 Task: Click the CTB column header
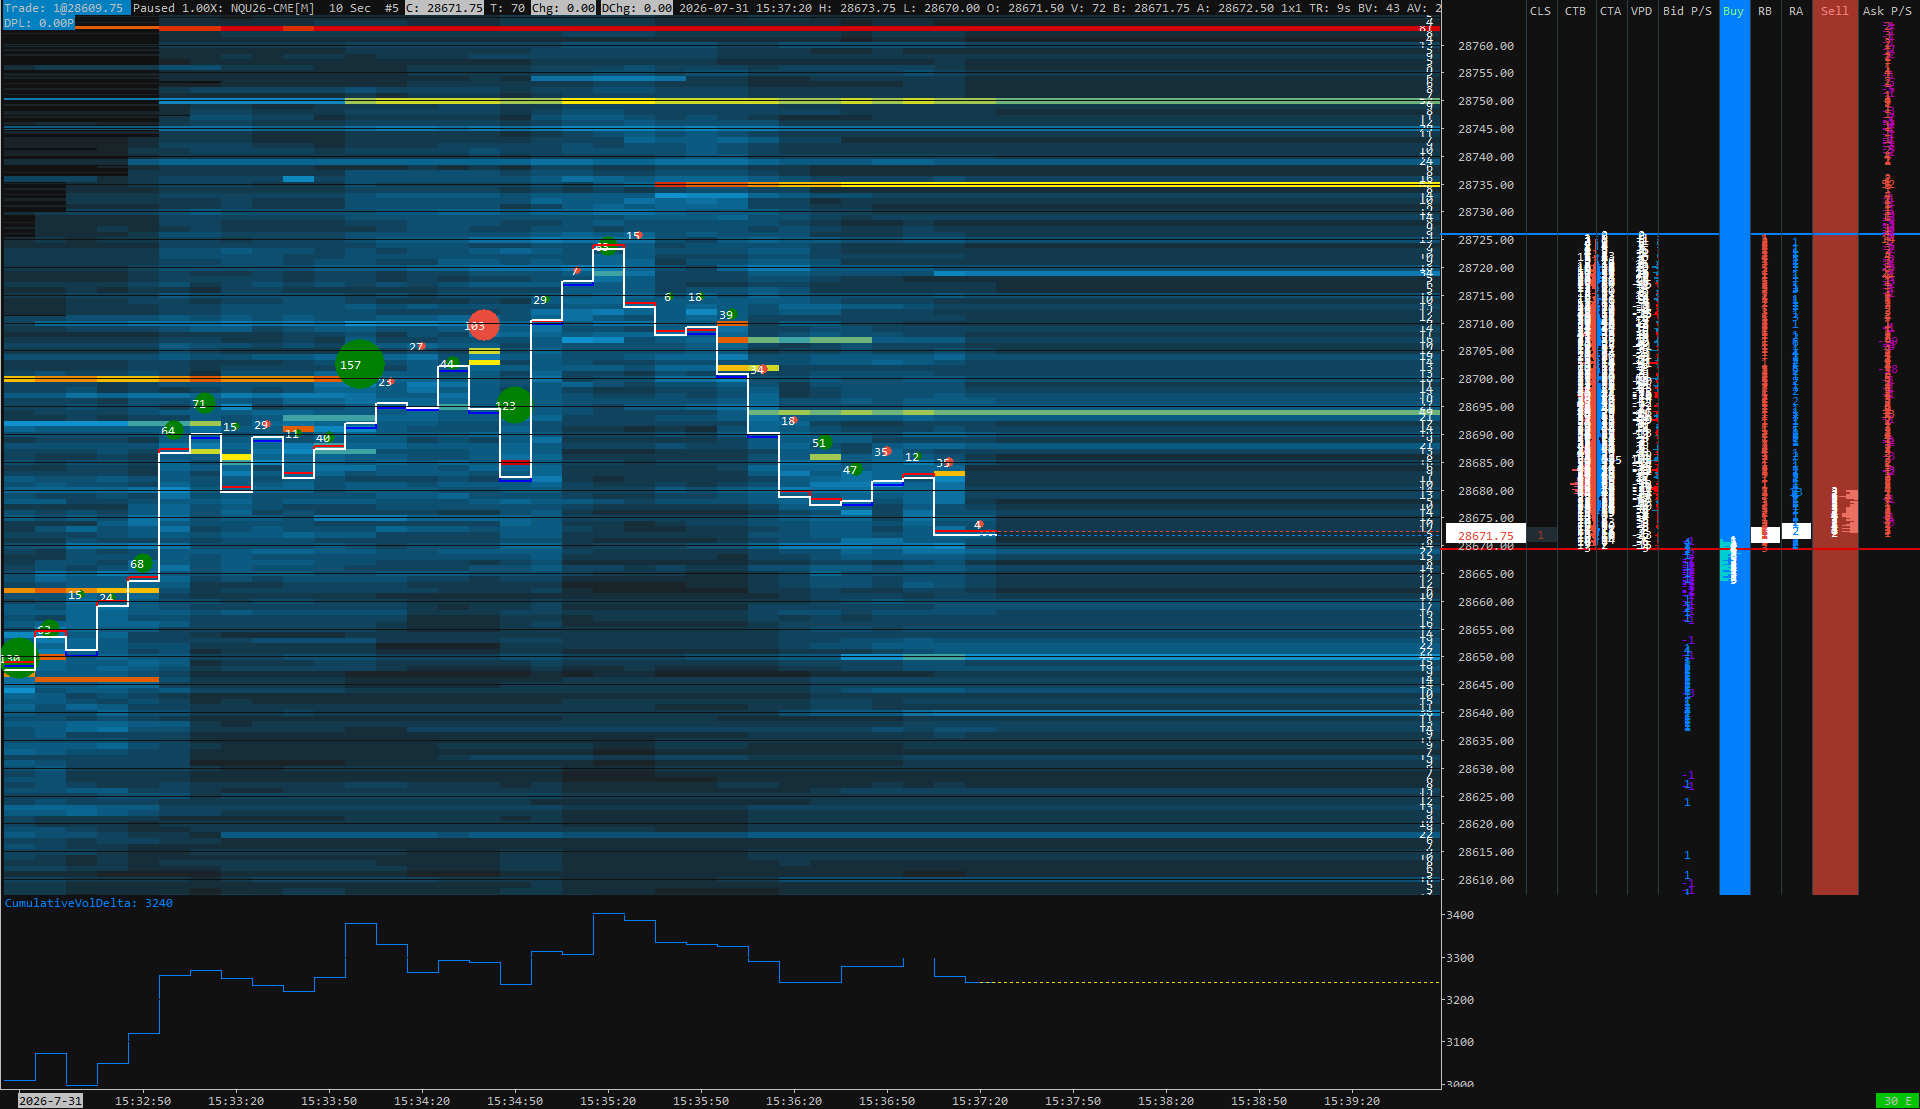coord(1575,11)
